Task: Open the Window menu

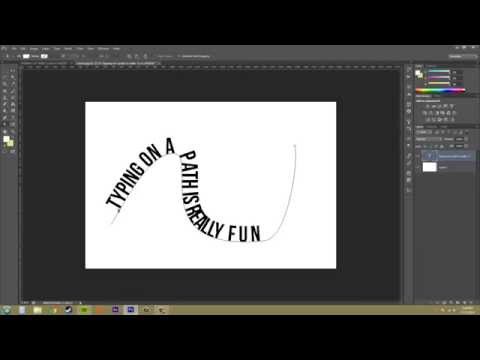Action: (103, 49)
